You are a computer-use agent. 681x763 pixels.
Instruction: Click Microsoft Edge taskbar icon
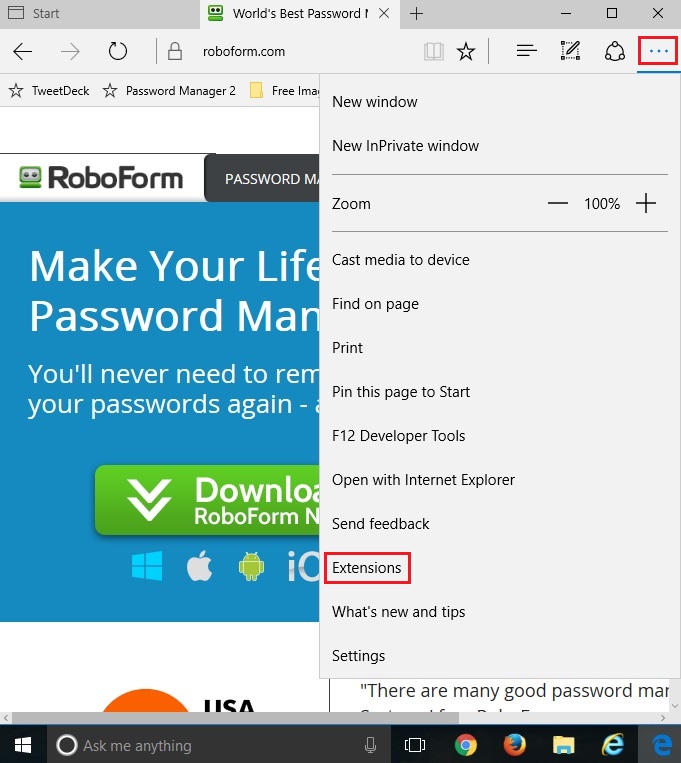[x=661, y=745]
